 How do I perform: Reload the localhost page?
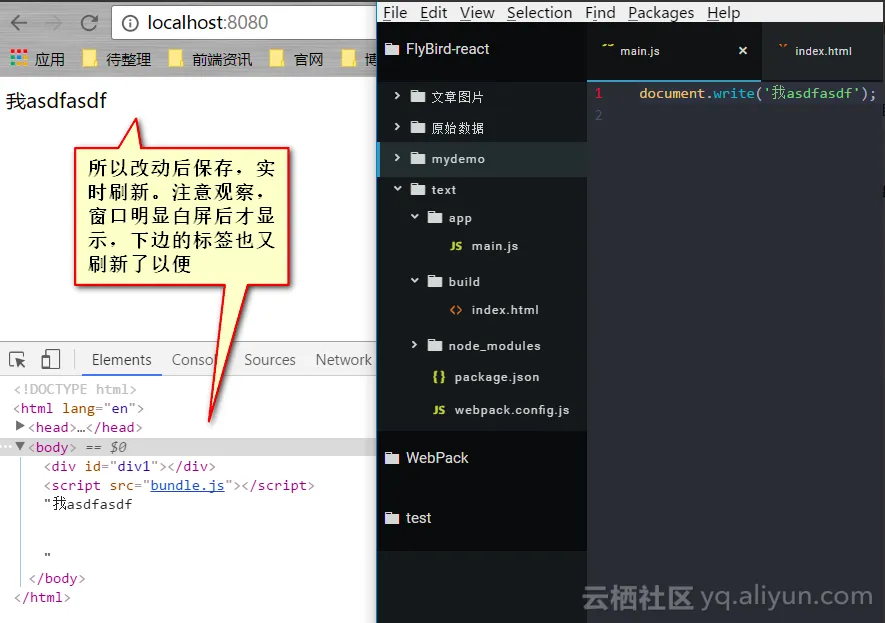tap(89, 23)
